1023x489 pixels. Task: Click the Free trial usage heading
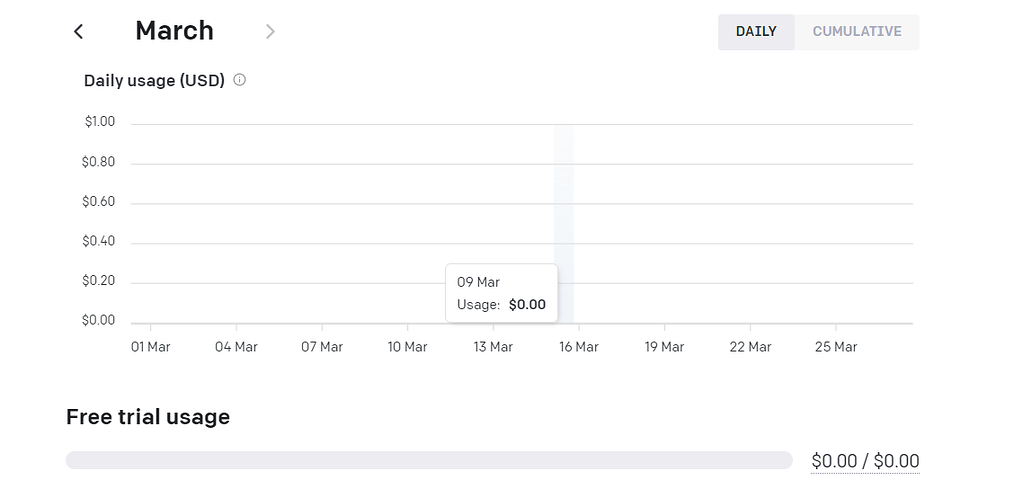148,417
